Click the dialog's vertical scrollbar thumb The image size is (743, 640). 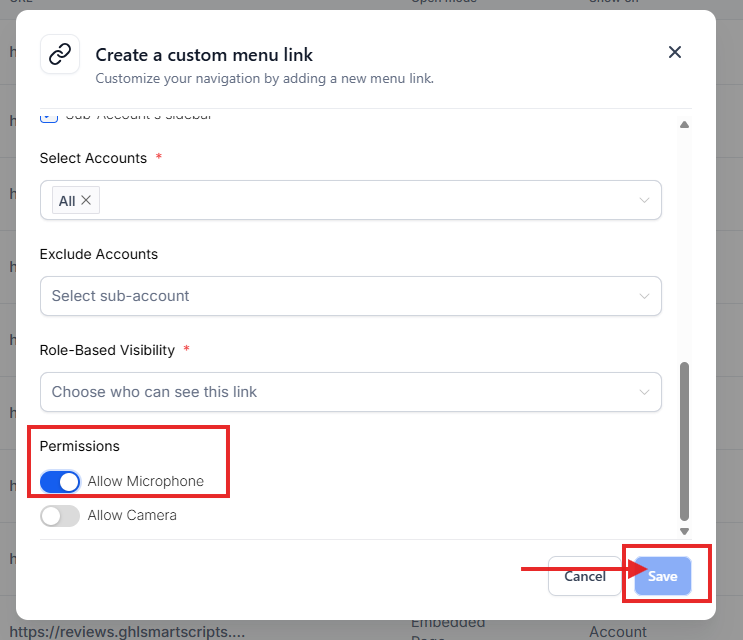pyautogui.click(x=684, y=442)
